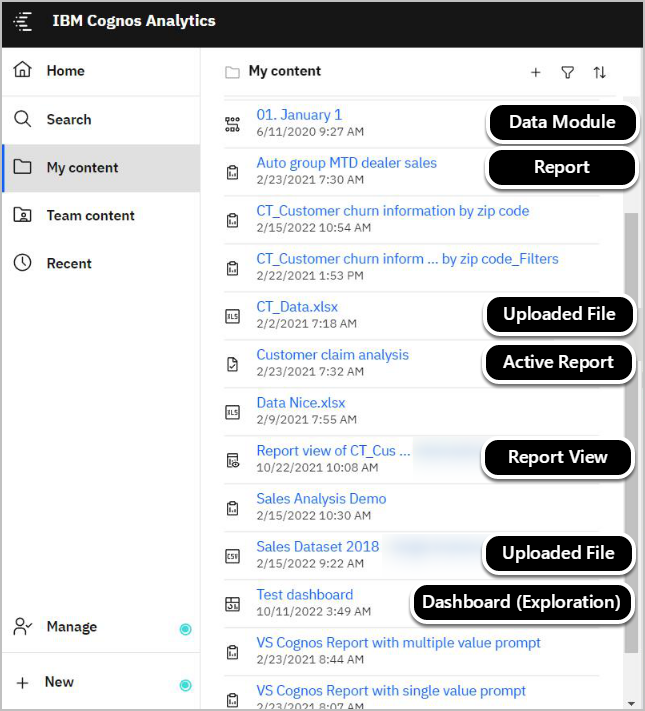Screen dimensions: 645x711
Task: Click the teal indicator dot beside Manage
Action: click(x=186, y=629)
